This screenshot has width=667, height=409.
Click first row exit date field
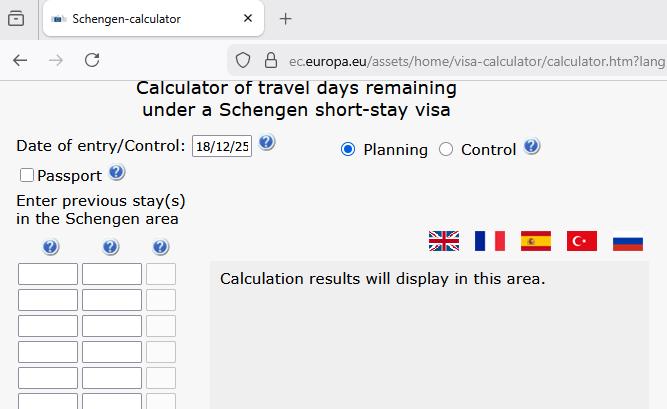(x=112, y=274)
